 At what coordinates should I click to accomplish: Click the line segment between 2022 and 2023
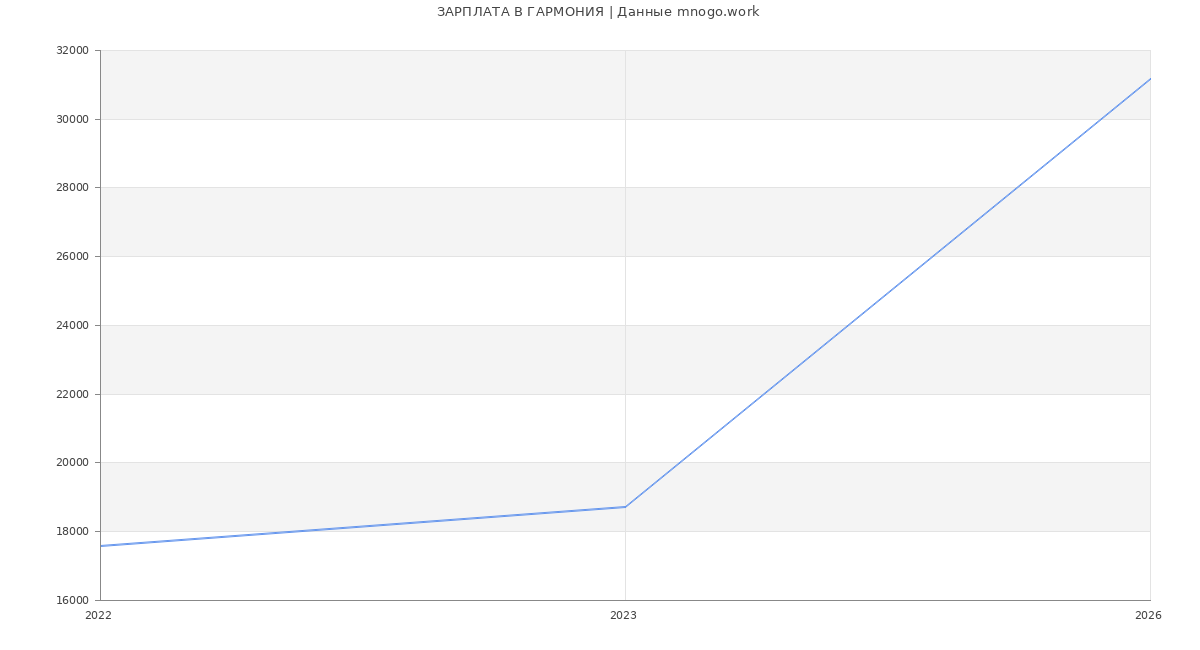coord(363,527)
